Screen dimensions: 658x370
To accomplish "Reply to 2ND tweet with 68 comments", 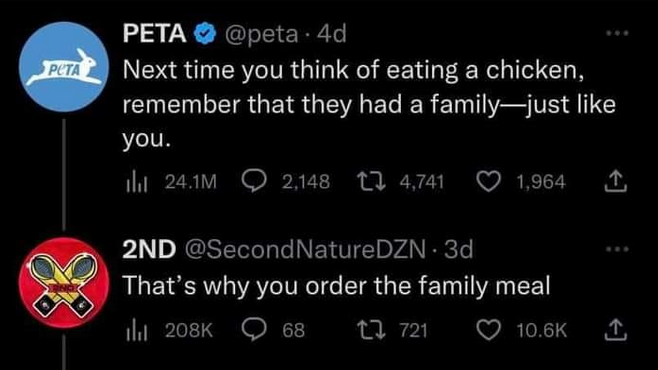I will tap(273, 330).
